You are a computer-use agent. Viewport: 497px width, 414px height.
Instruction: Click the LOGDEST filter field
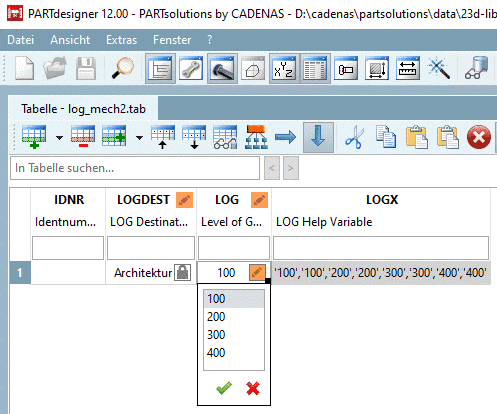tap(151, 248)
